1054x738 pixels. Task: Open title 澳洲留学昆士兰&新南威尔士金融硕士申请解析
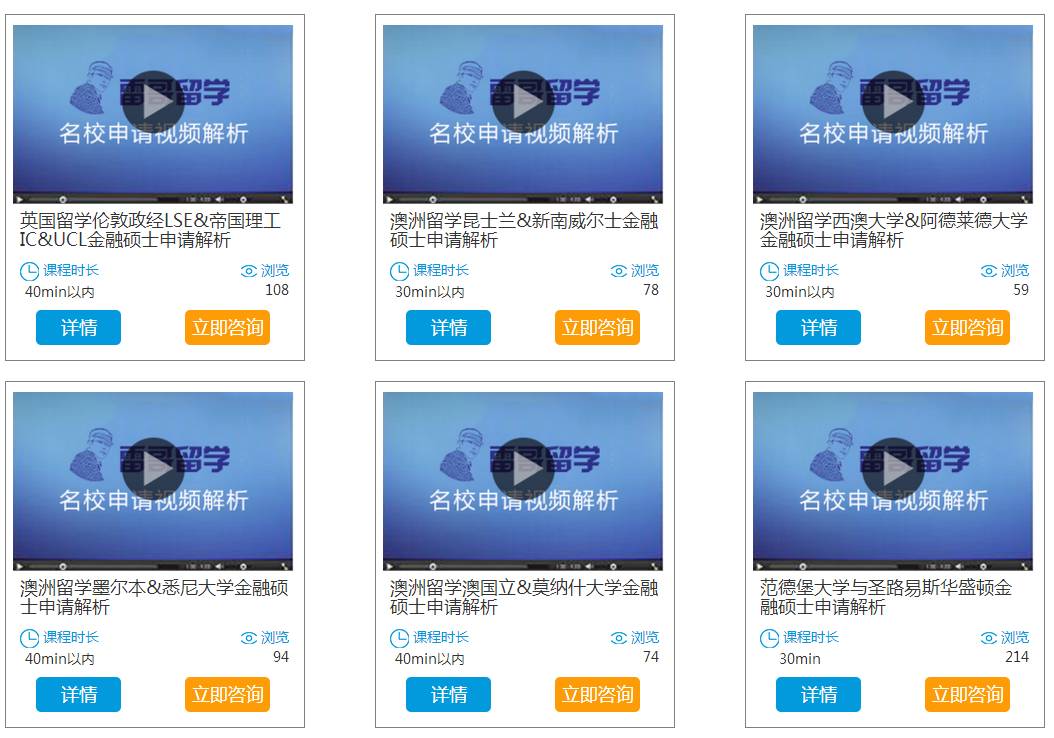click(x=524, y=230)
